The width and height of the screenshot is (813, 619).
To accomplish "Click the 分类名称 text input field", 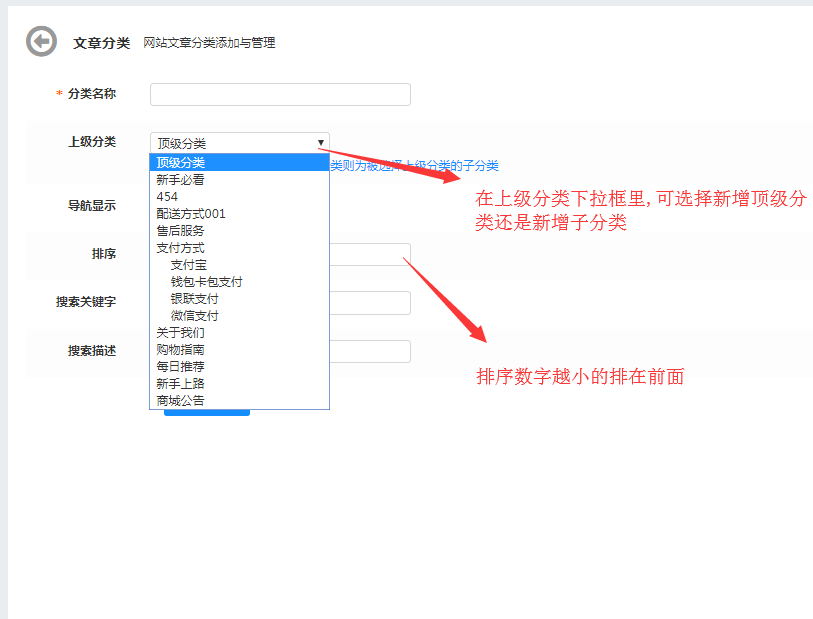I will (280, 94).
